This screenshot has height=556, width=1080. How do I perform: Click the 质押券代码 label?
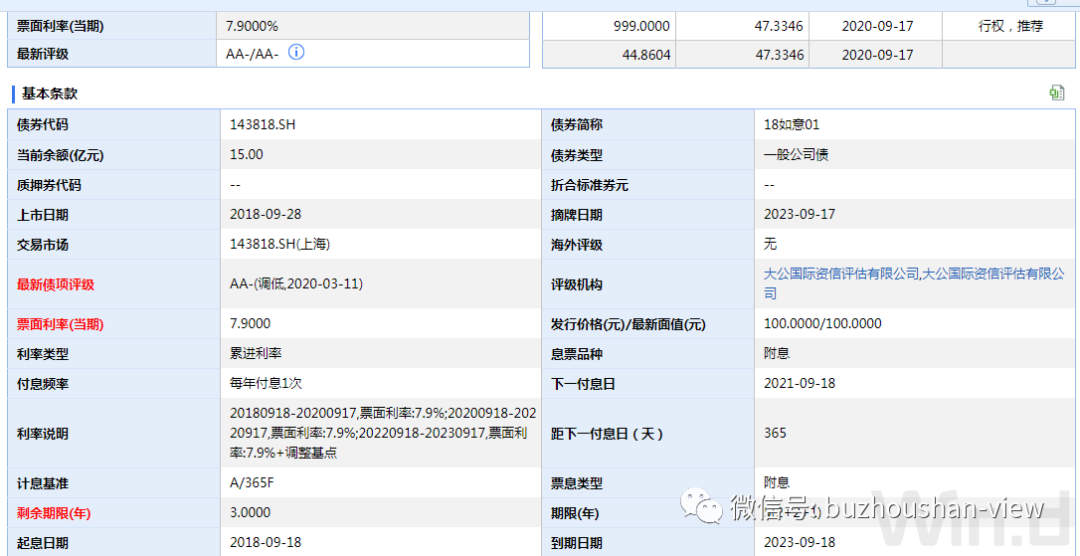pos(49,185)
